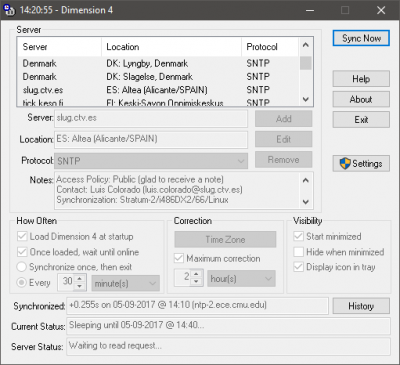400x365 pixels.
Task: Click Notes box scroll up arrow
Action: point(306,180)
